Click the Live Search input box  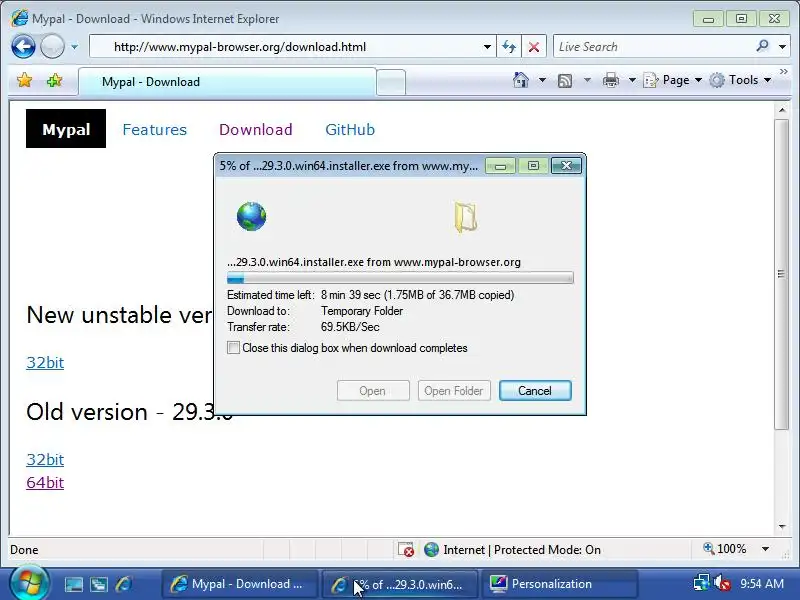[x=653, y=47]
